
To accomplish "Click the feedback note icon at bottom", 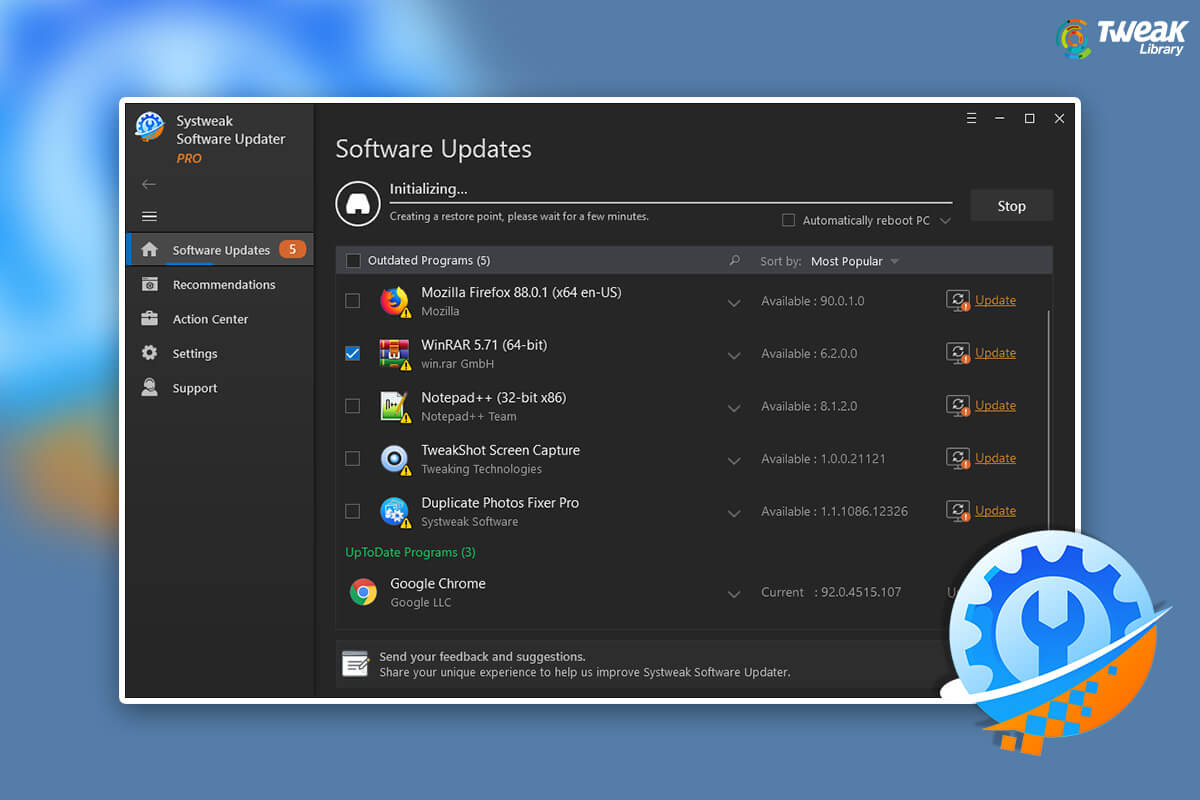I will coord(355,662).
